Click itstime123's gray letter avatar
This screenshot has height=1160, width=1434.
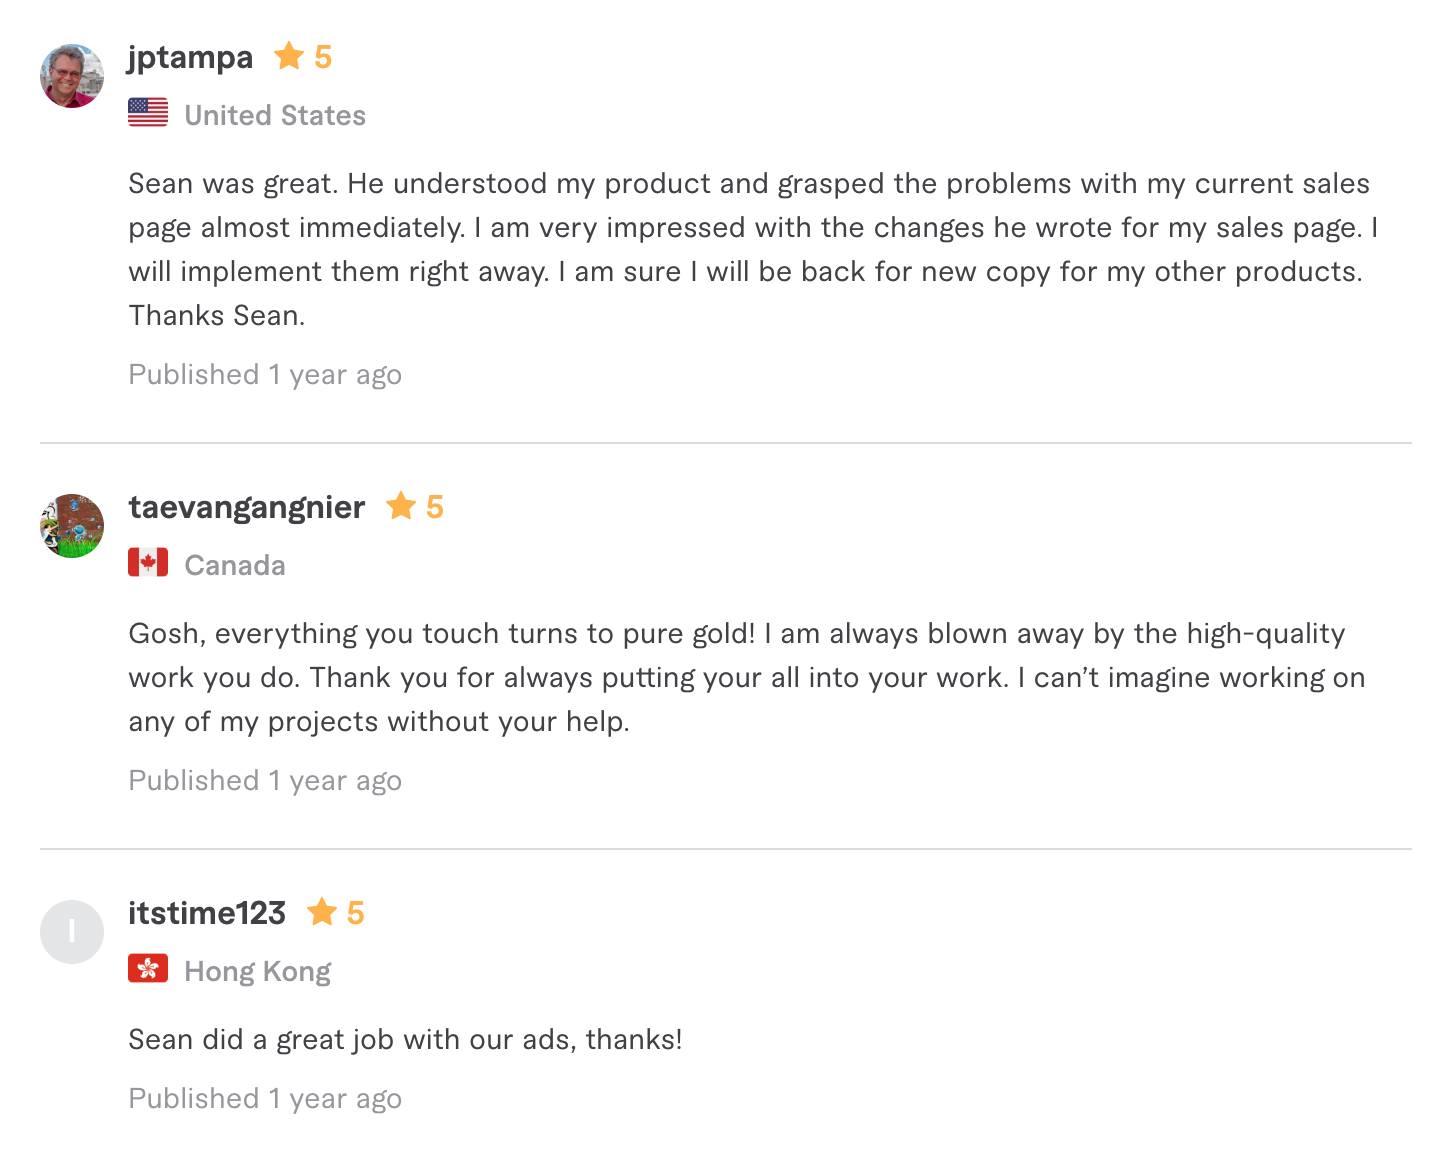[72, 932]
